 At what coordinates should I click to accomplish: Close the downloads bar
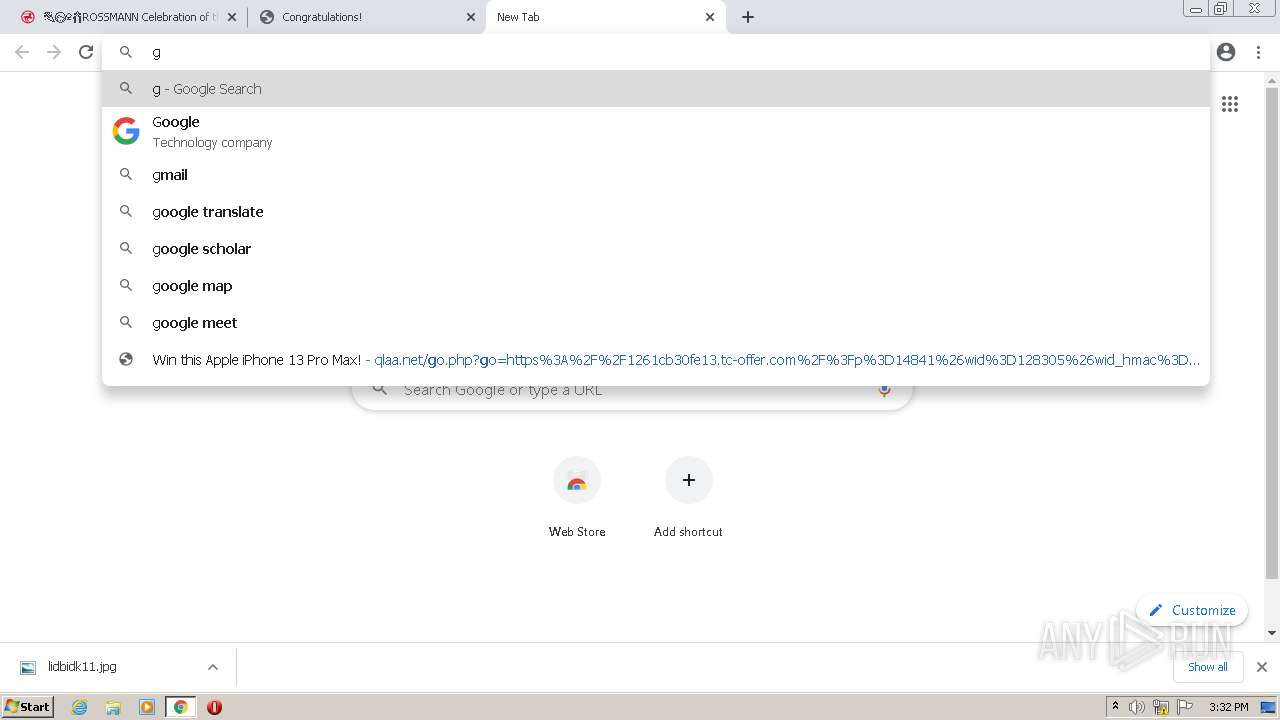point(1262,667)
